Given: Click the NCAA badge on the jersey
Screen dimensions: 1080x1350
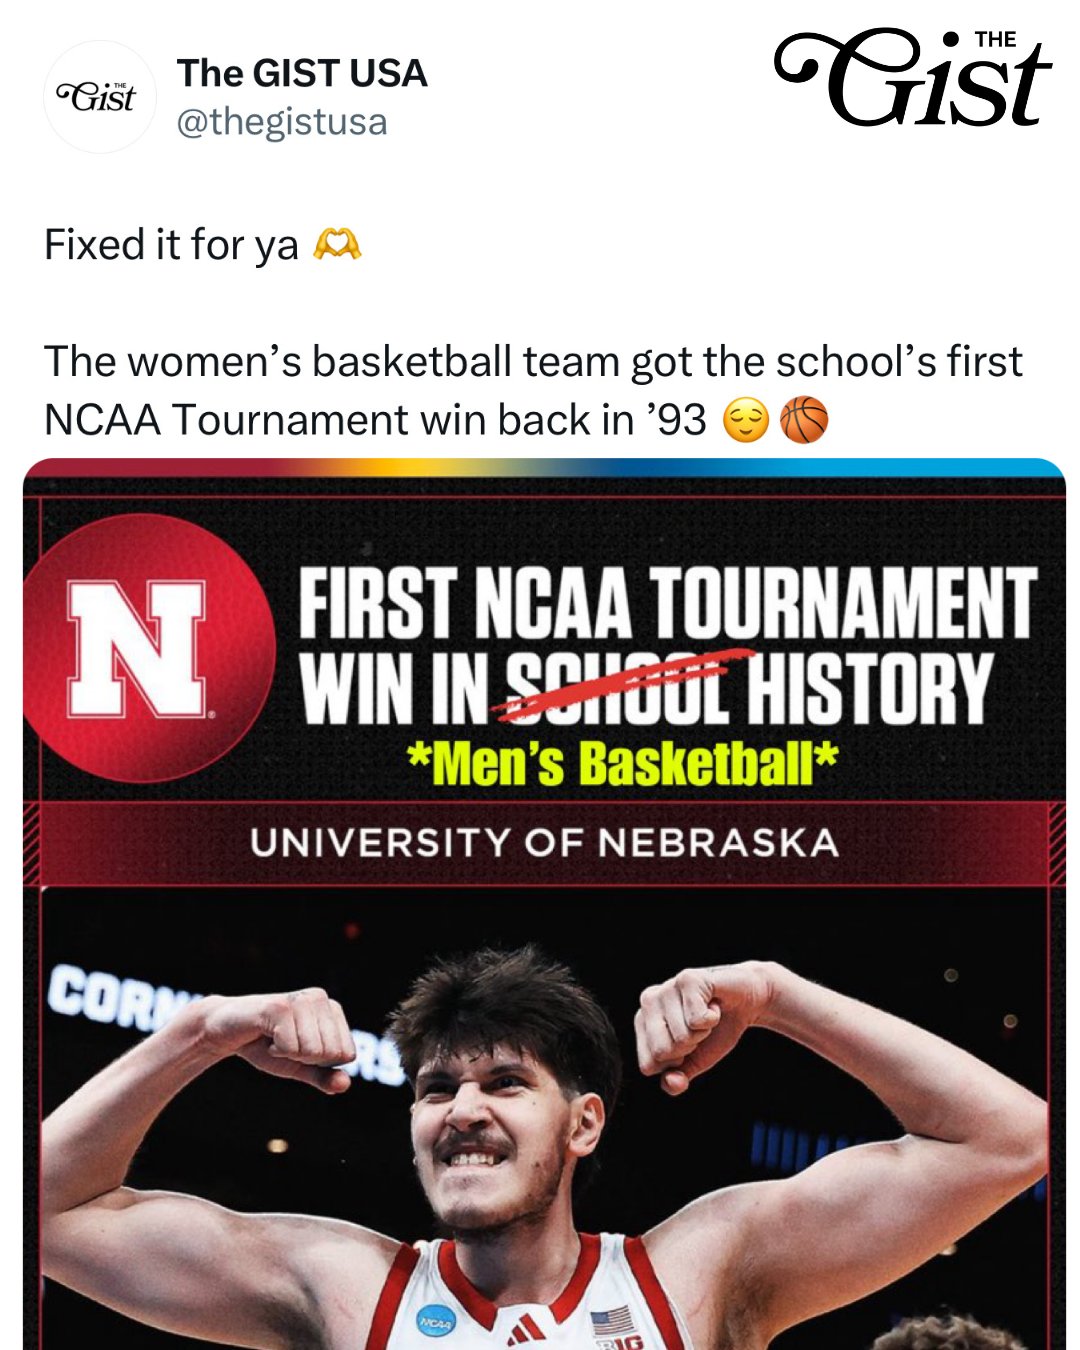Looking at the screenshot, I should pyautogui.click(x=436, y=1320).
